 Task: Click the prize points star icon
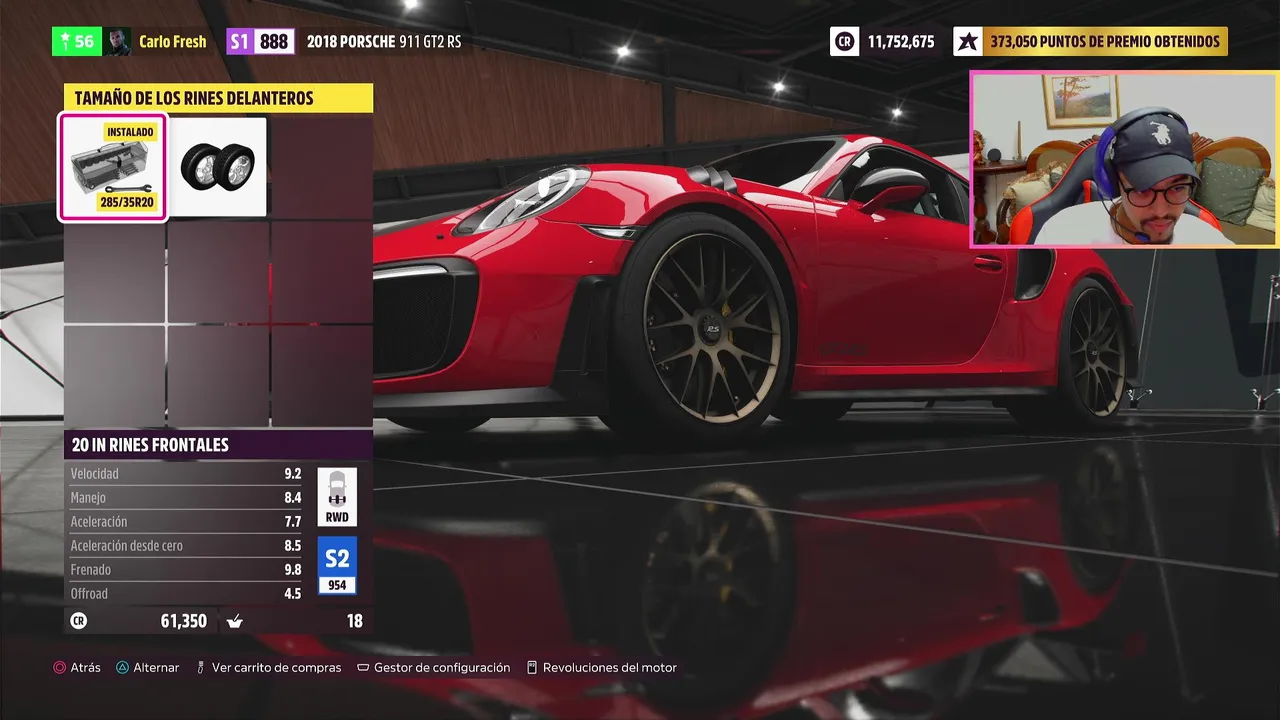pyautogui.click(x=968, y=41)
